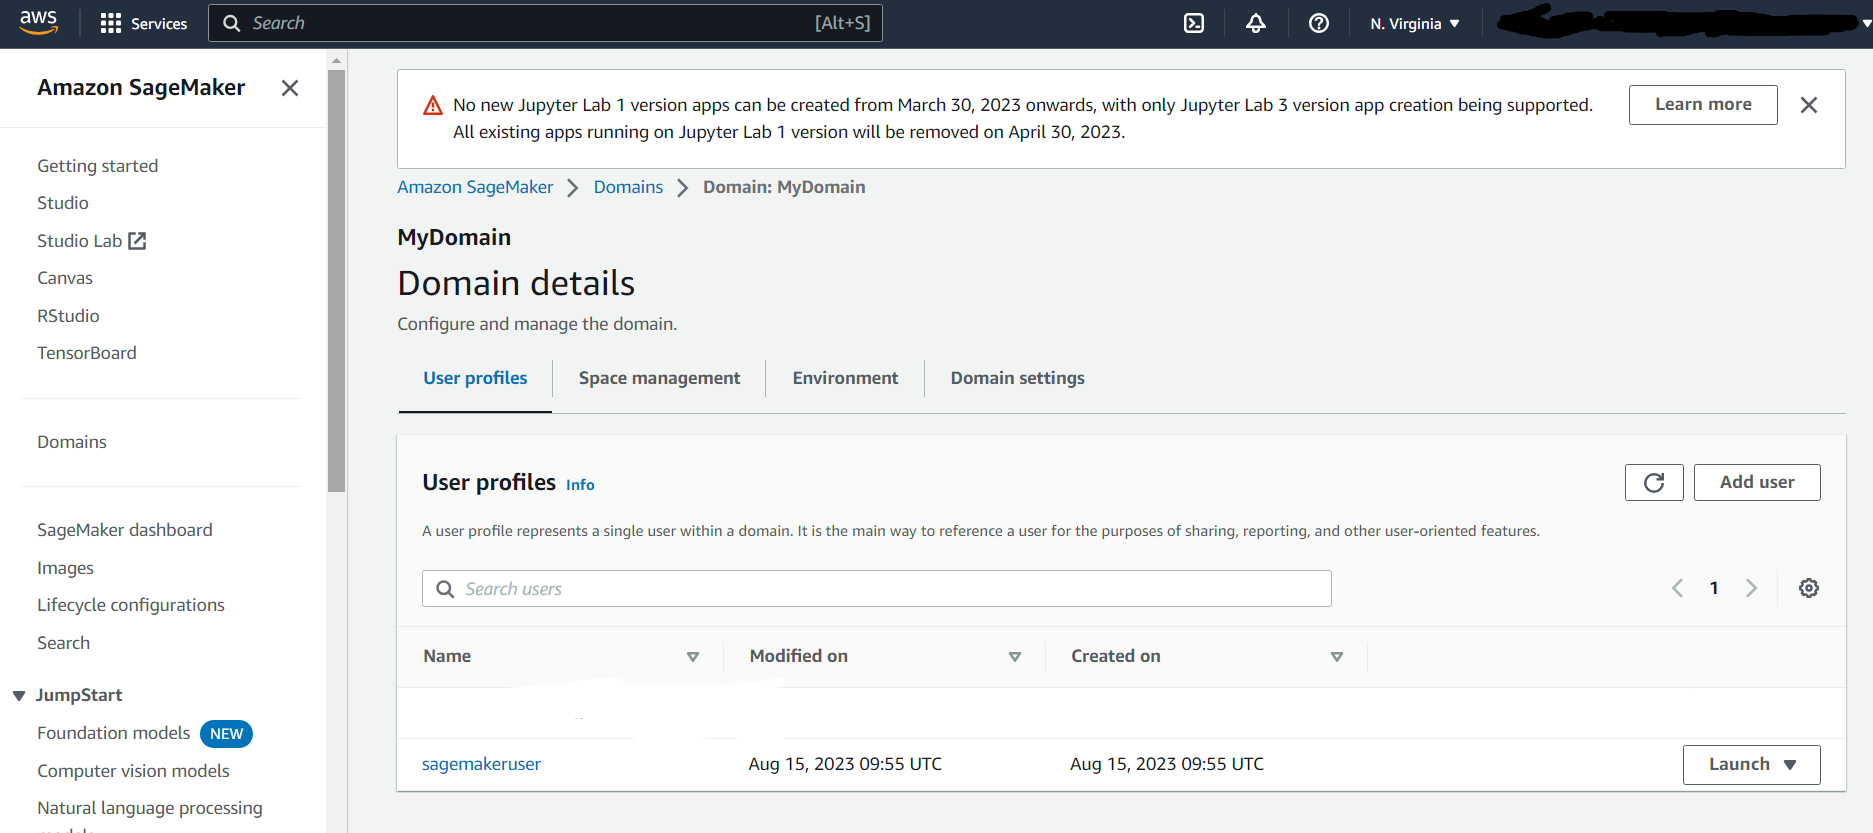Viewport: 1873px width, 833px height.
Task: Open TensorBoard in sidebar
Action: coord(87,353)
